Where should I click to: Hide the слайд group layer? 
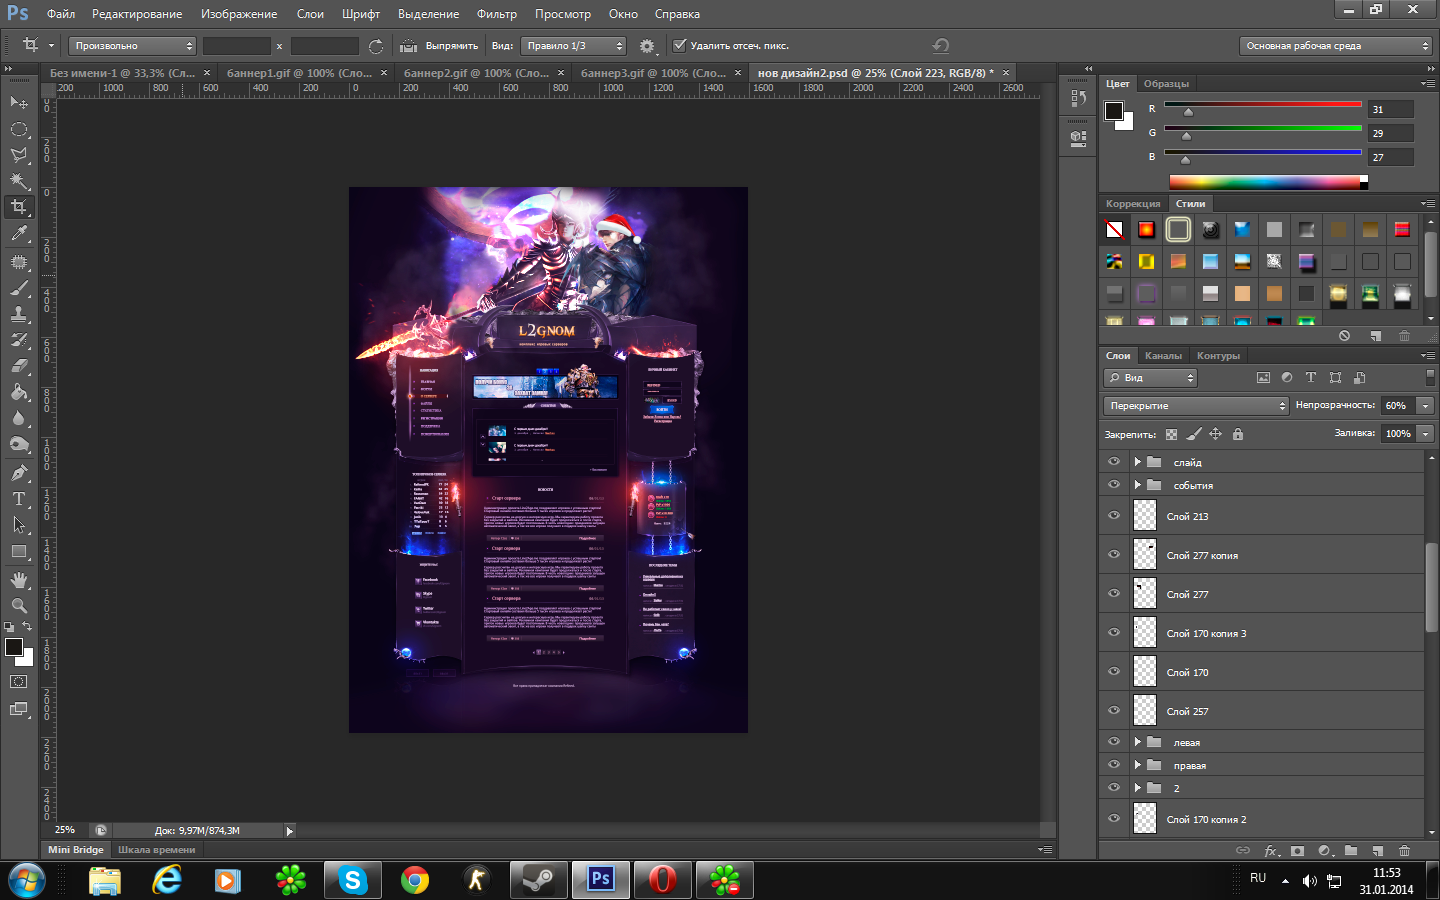[1113, 462]
